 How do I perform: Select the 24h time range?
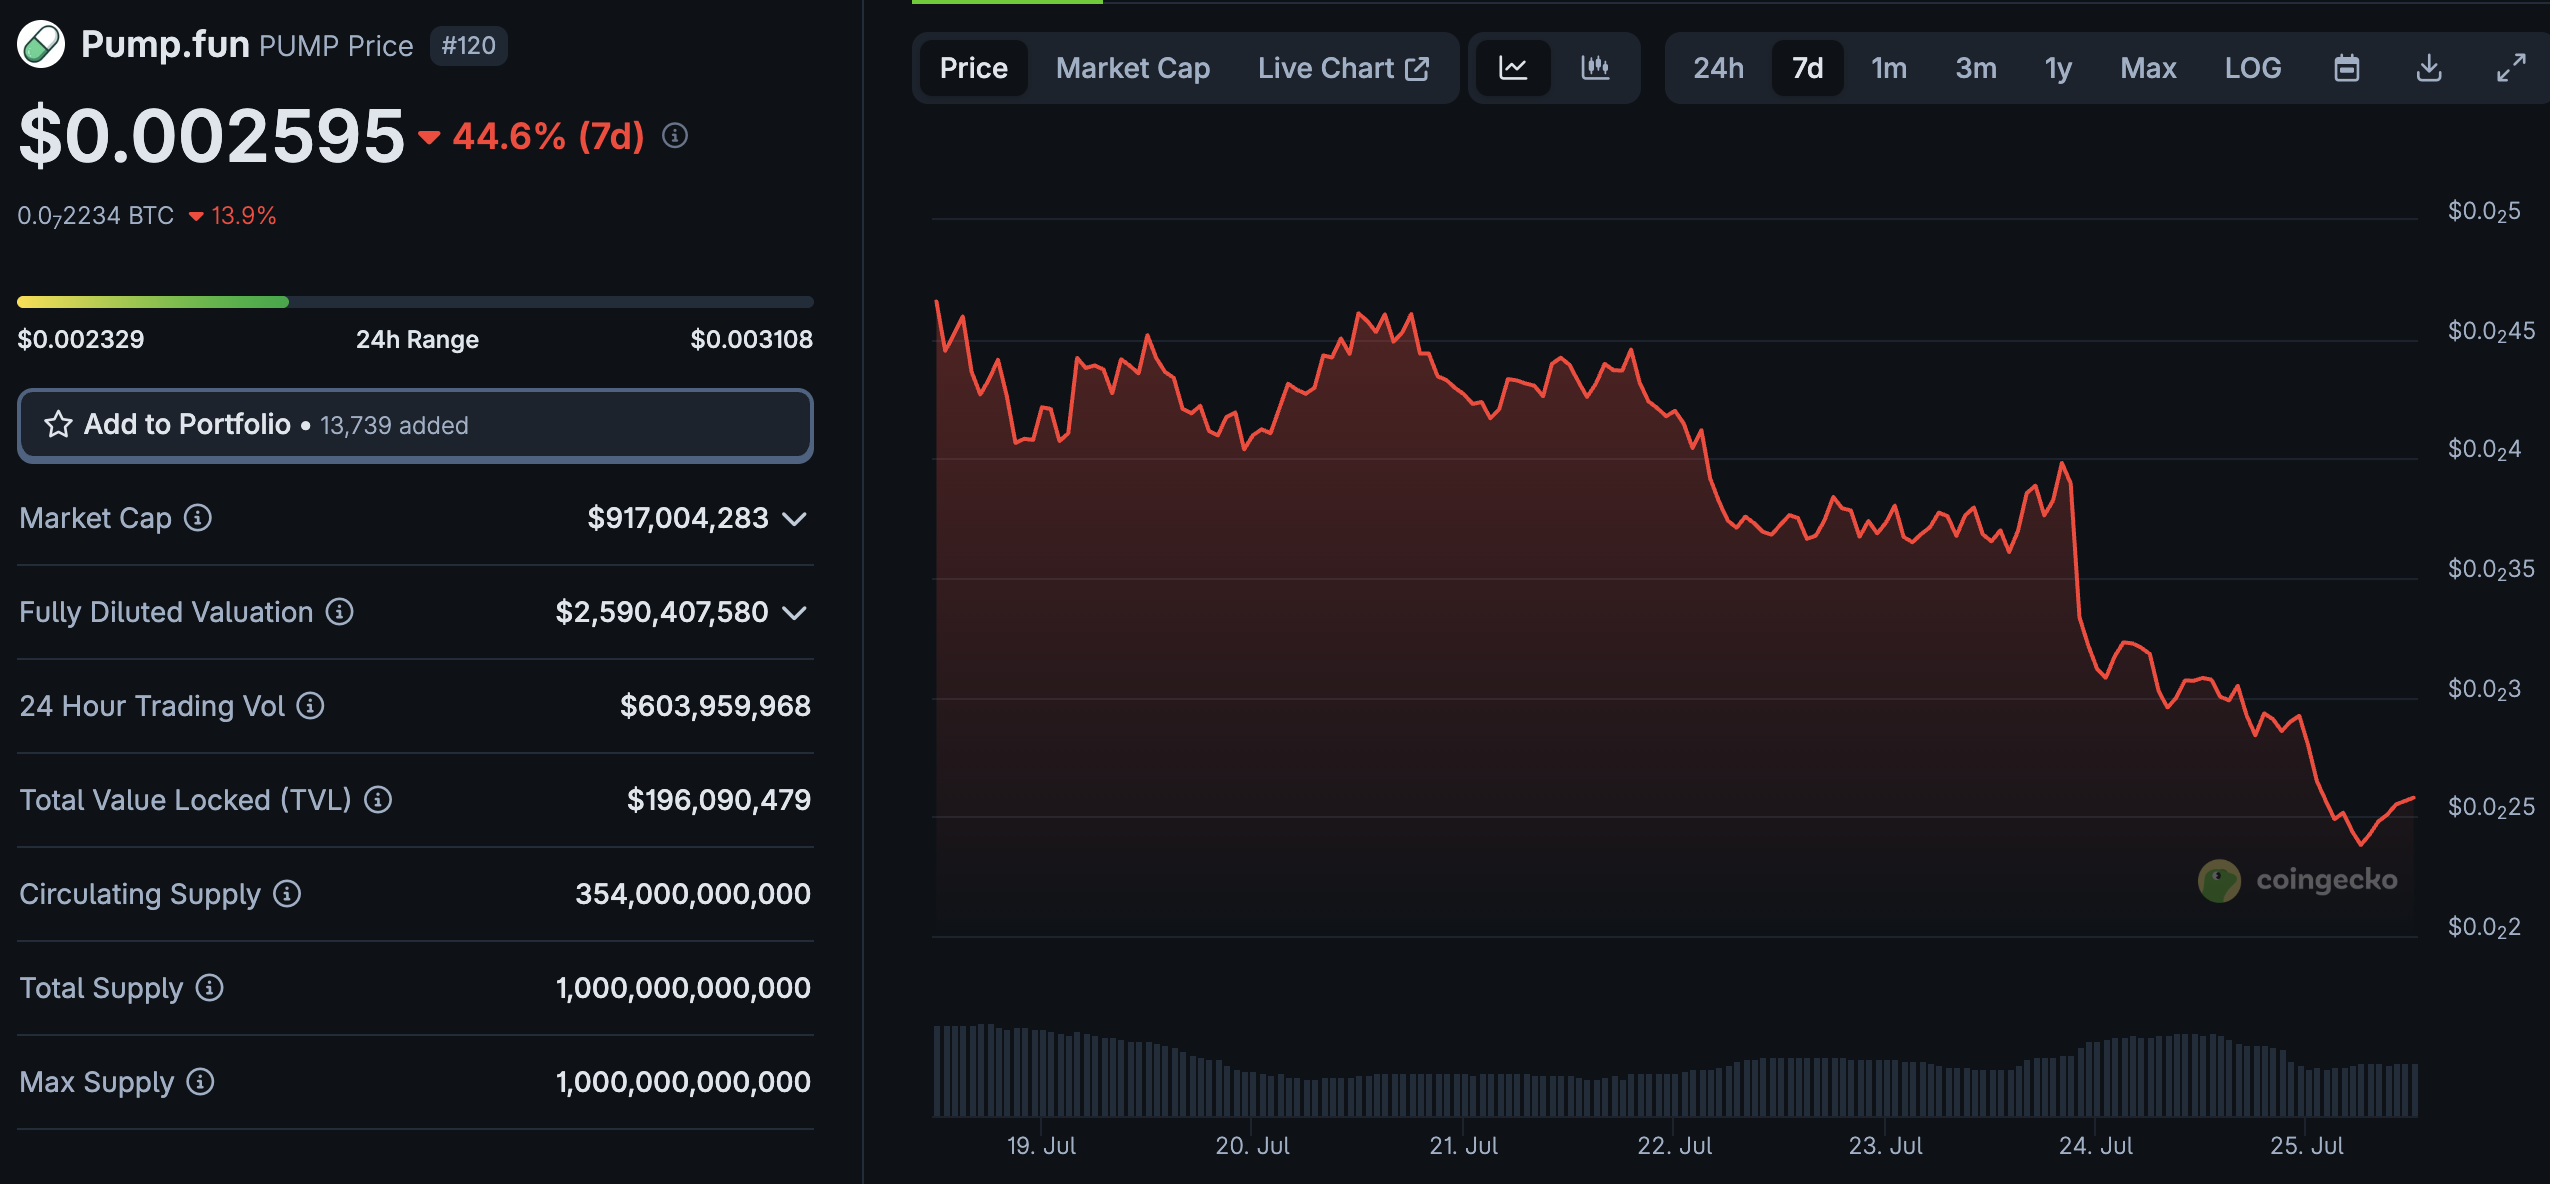1718,68
